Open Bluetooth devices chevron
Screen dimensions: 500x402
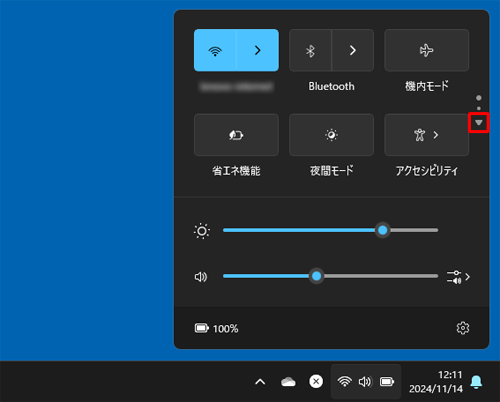pos(353,50)
